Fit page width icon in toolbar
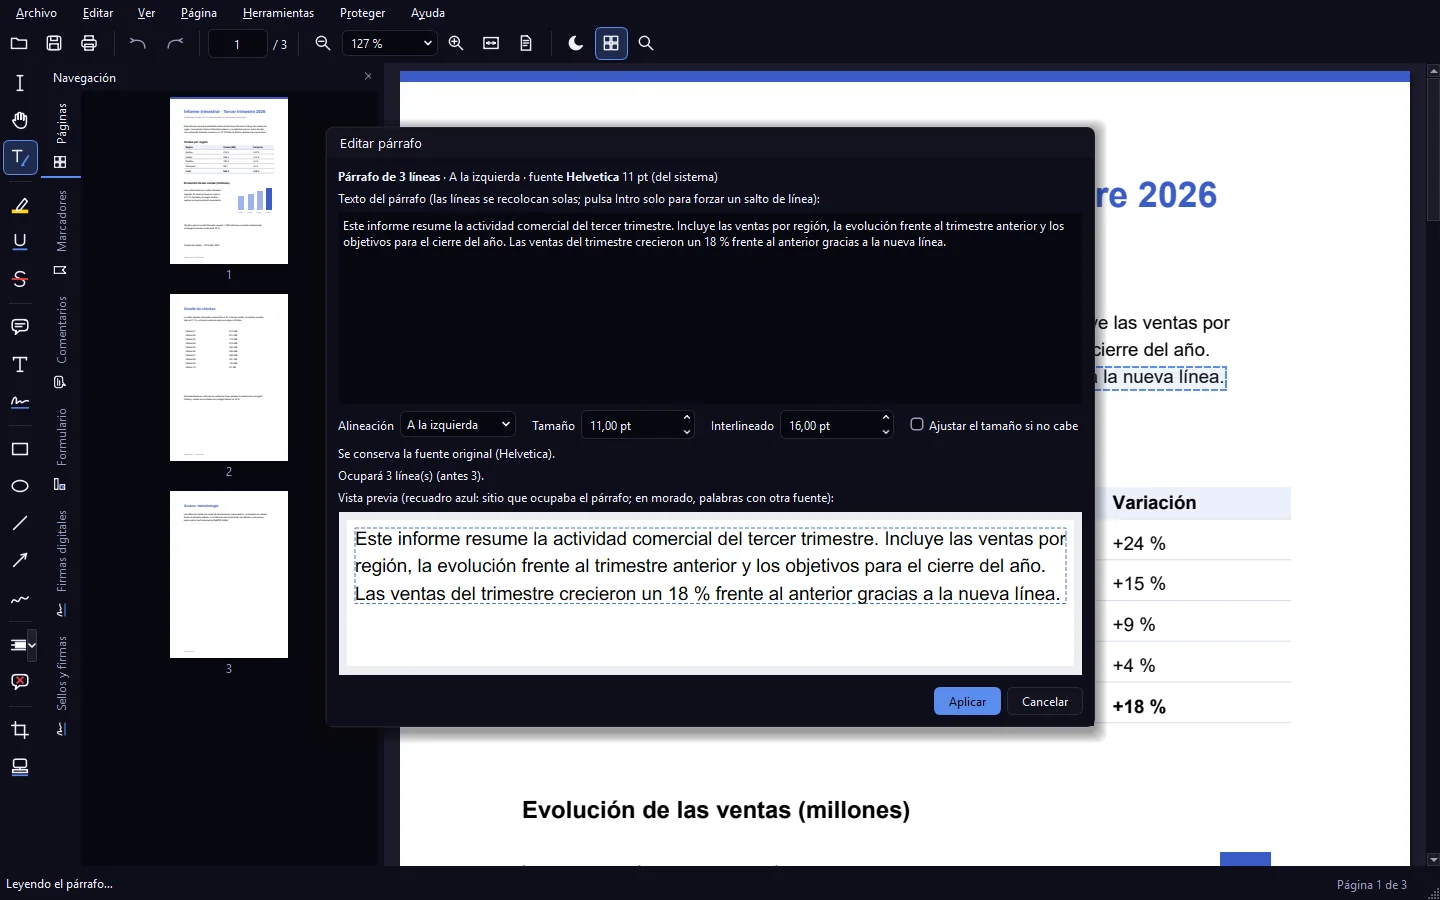 491,43
